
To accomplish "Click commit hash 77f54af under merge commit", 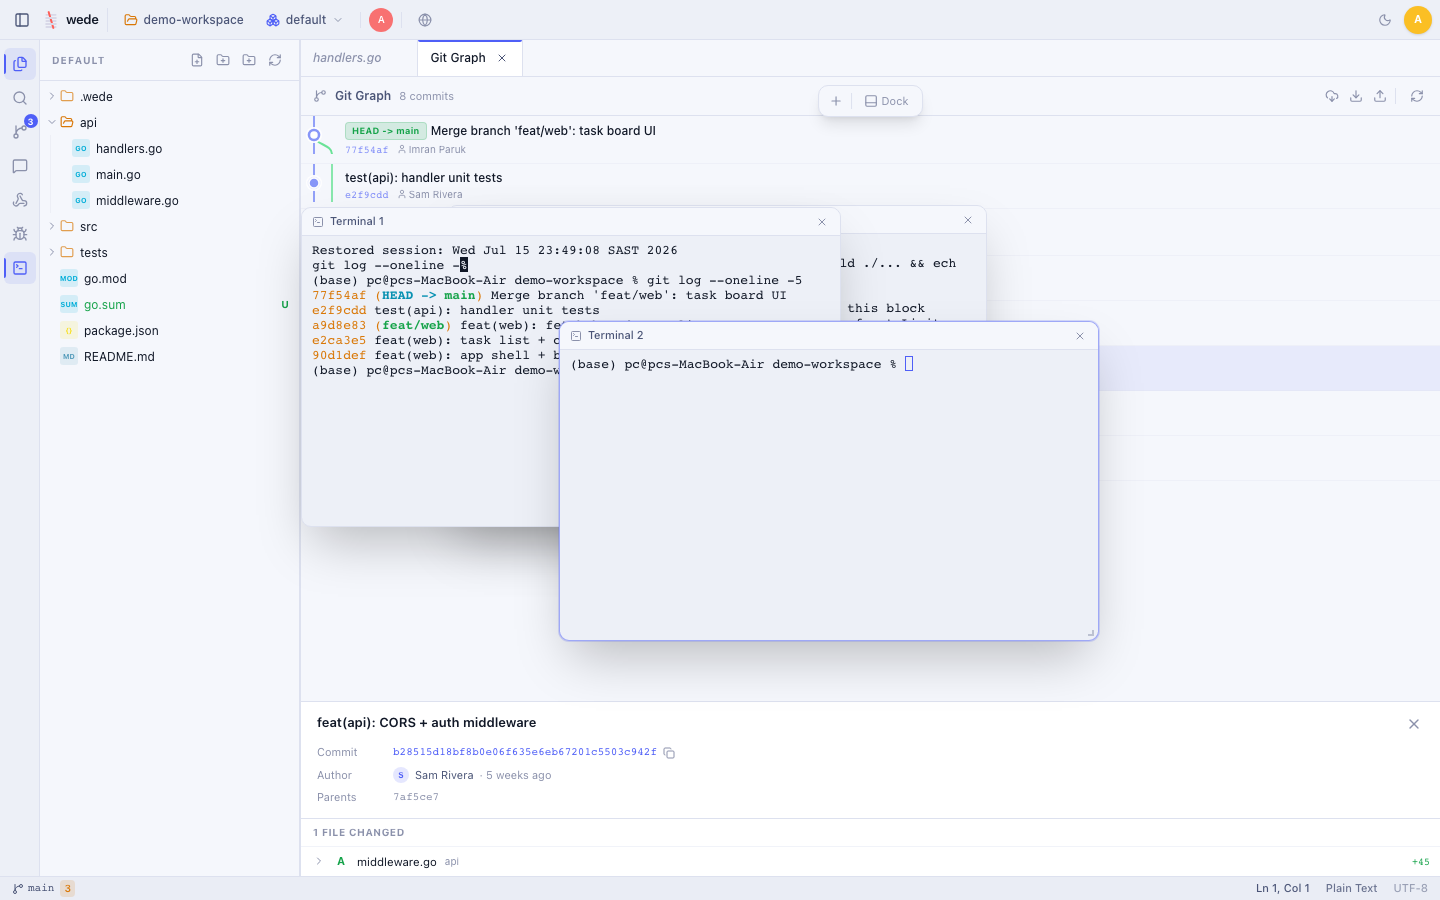I will (366, 150).
